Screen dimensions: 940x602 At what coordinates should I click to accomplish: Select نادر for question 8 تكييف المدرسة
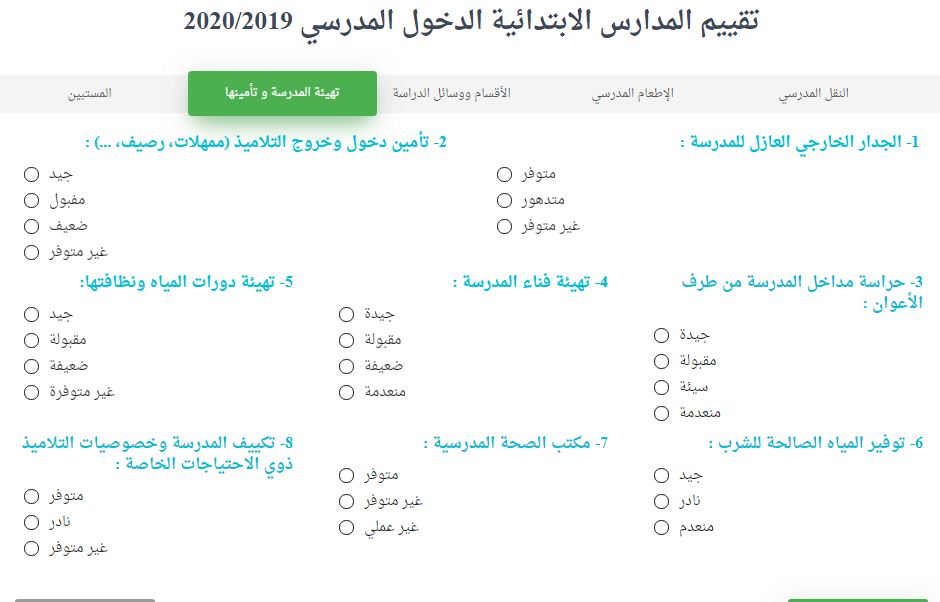pos(32,522)
